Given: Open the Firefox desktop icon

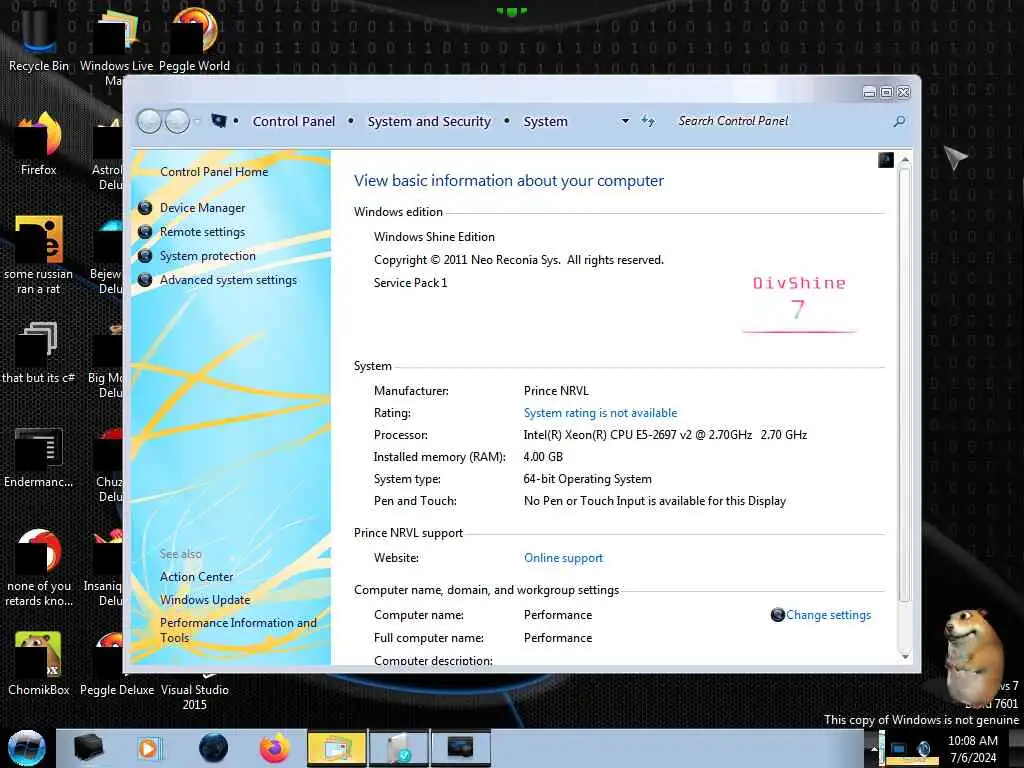Looking at the screenshot, I should [x=39, y=143].
